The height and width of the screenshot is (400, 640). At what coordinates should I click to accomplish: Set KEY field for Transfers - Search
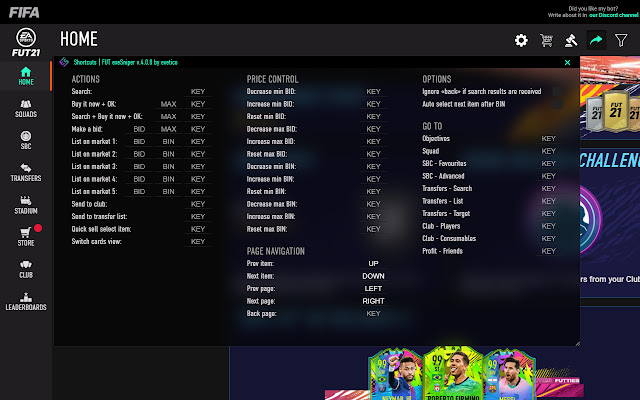tap(549, 189)
